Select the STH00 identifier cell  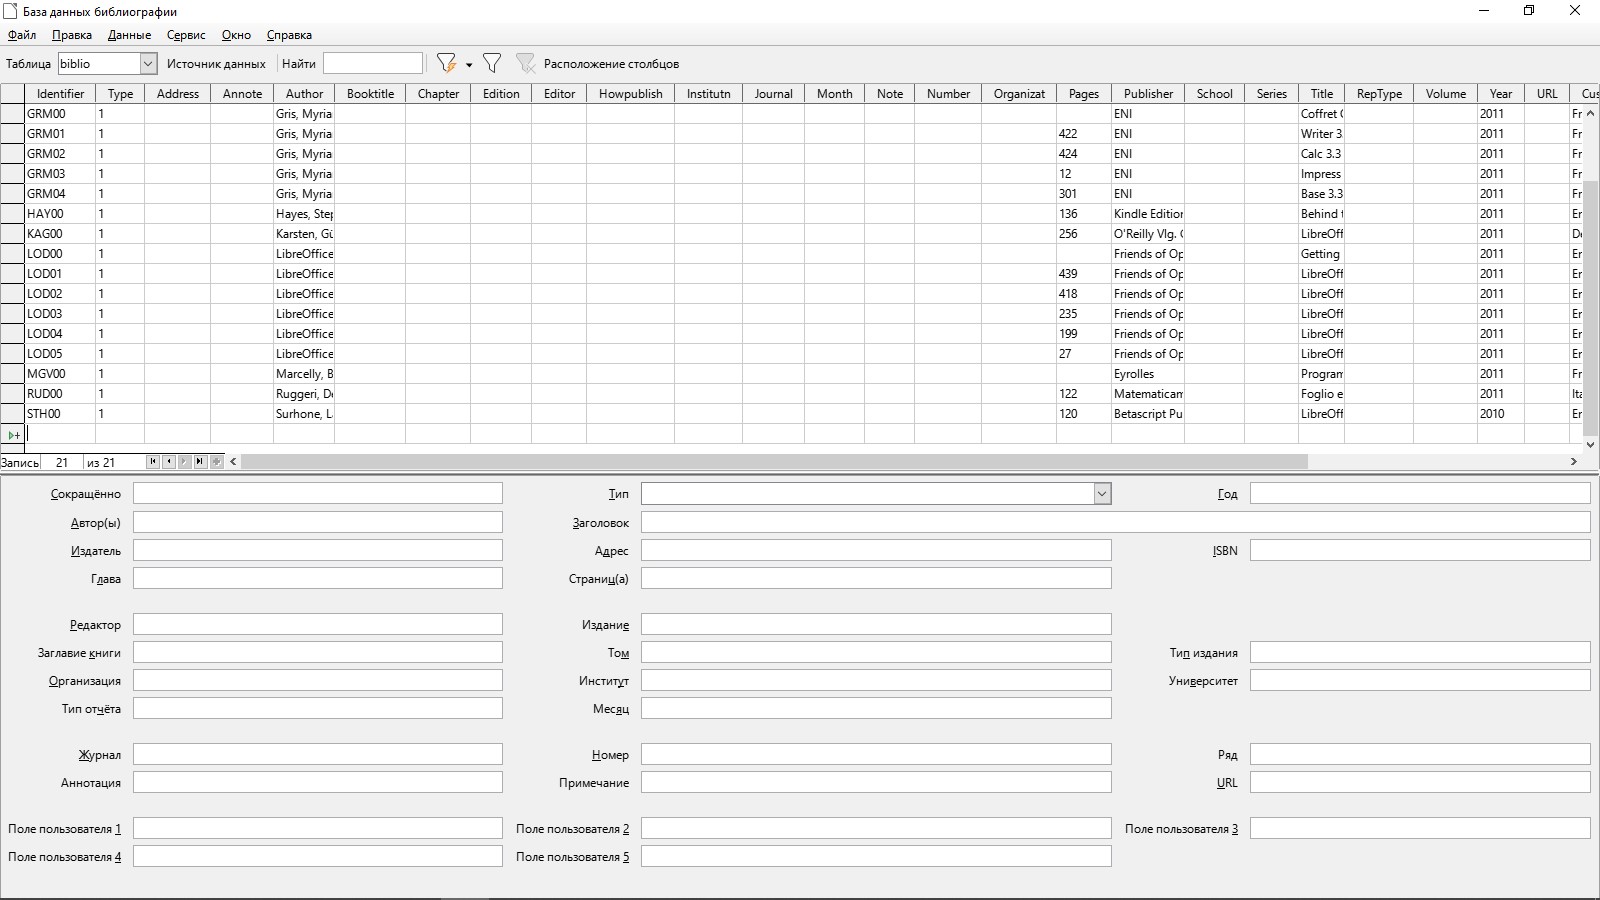[x=60, y=414]
